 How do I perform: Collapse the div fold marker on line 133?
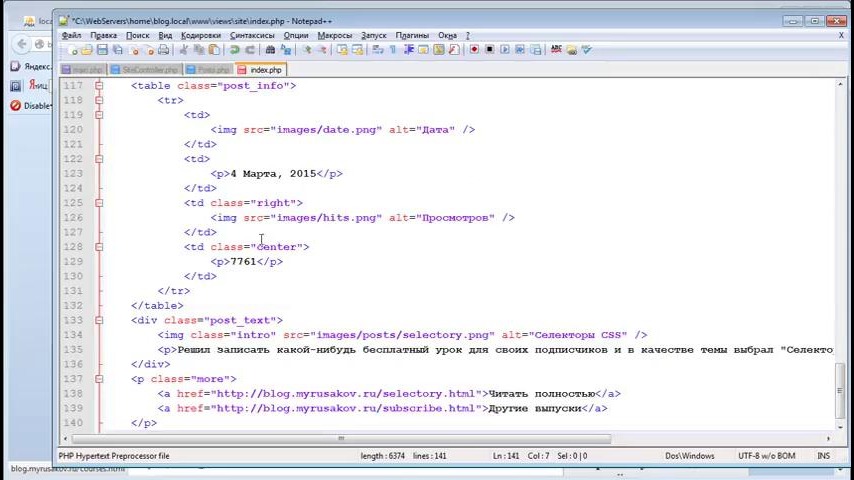tap(99, 320)
